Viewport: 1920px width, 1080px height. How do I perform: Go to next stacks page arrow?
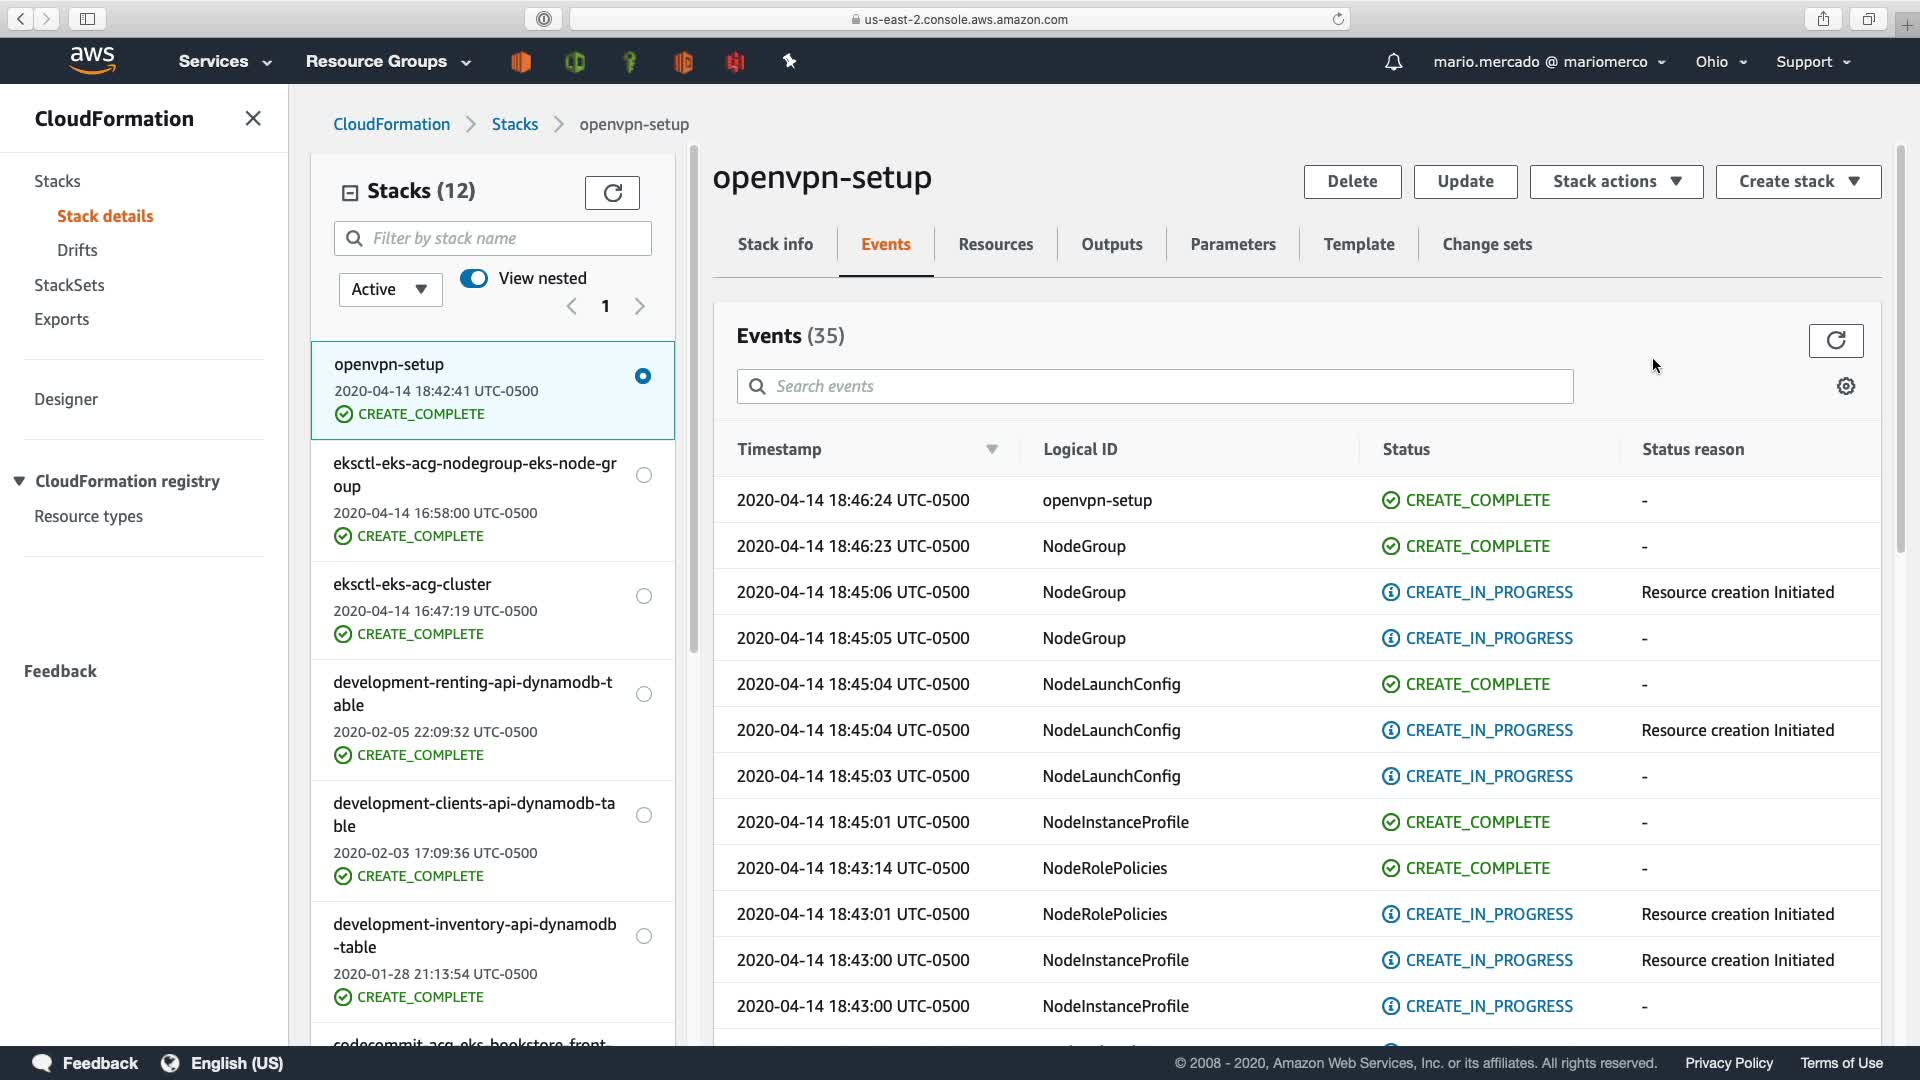640,306
